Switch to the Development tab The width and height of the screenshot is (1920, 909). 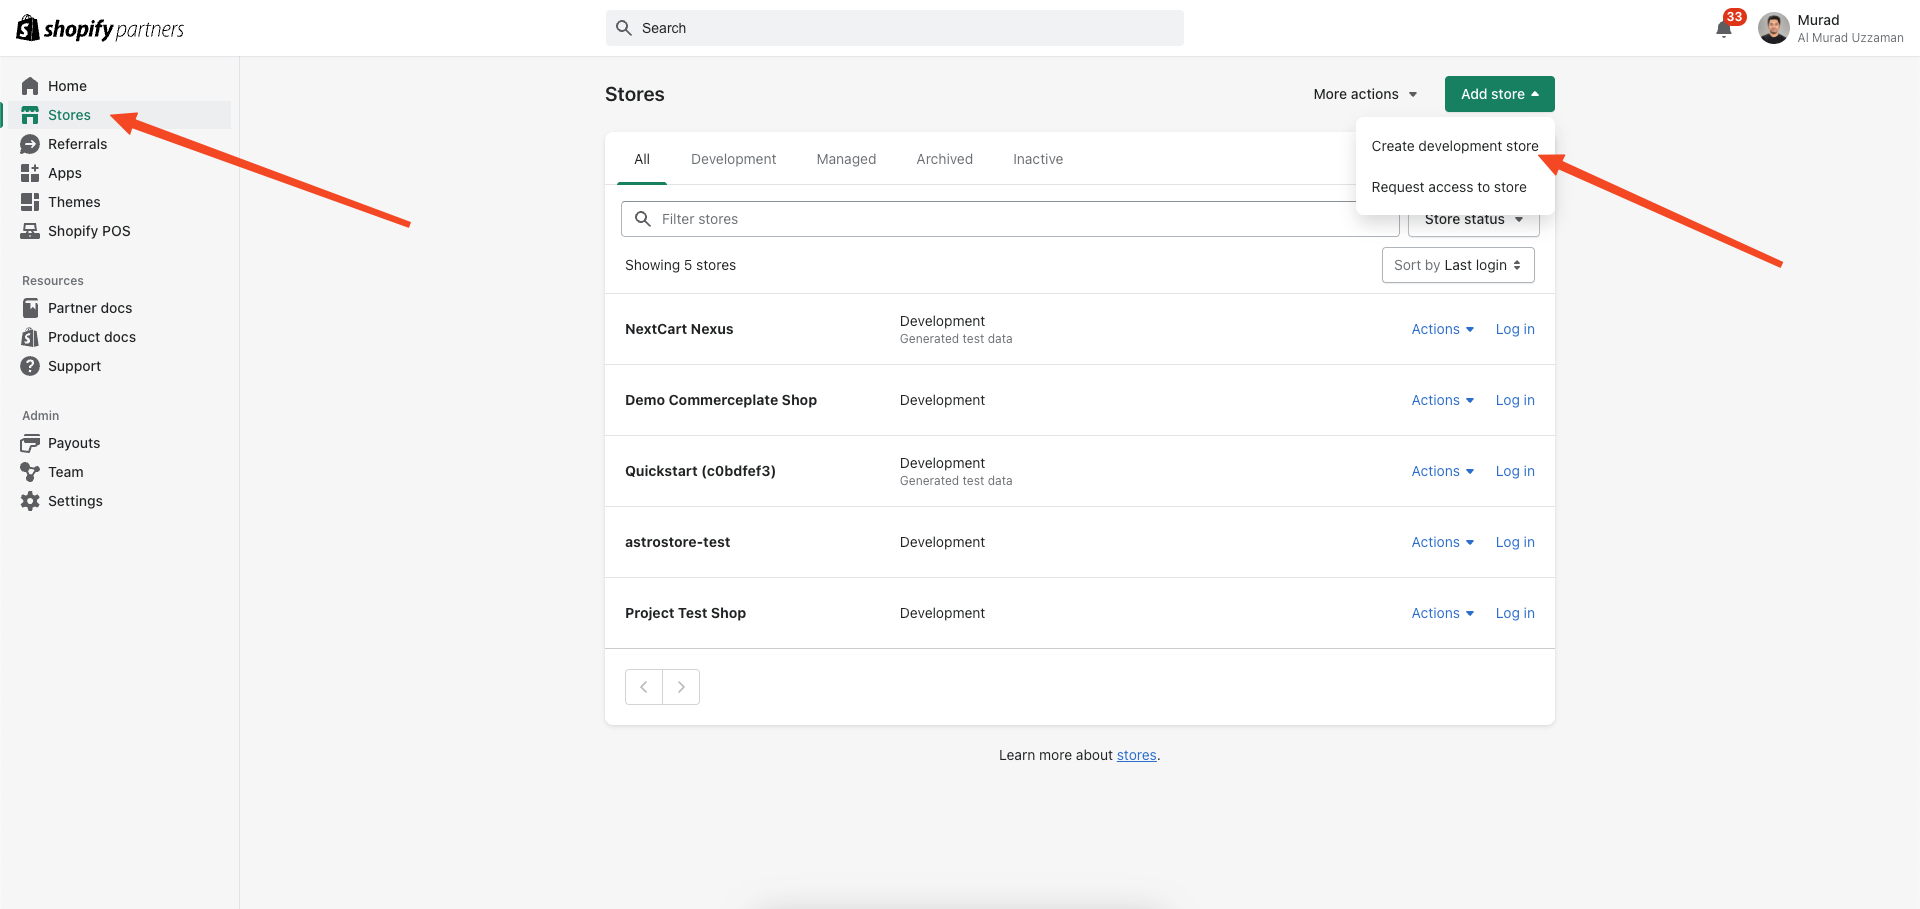[x=733, y=159]
